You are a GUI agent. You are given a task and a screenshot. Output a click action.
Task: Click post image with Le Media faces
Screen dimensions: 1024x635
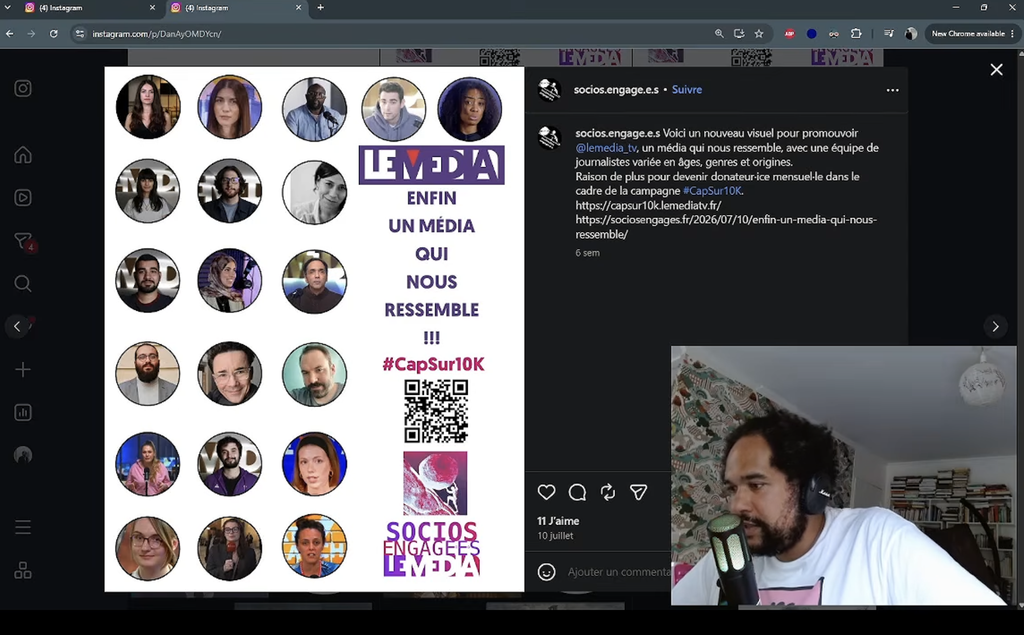coord(314,329)
